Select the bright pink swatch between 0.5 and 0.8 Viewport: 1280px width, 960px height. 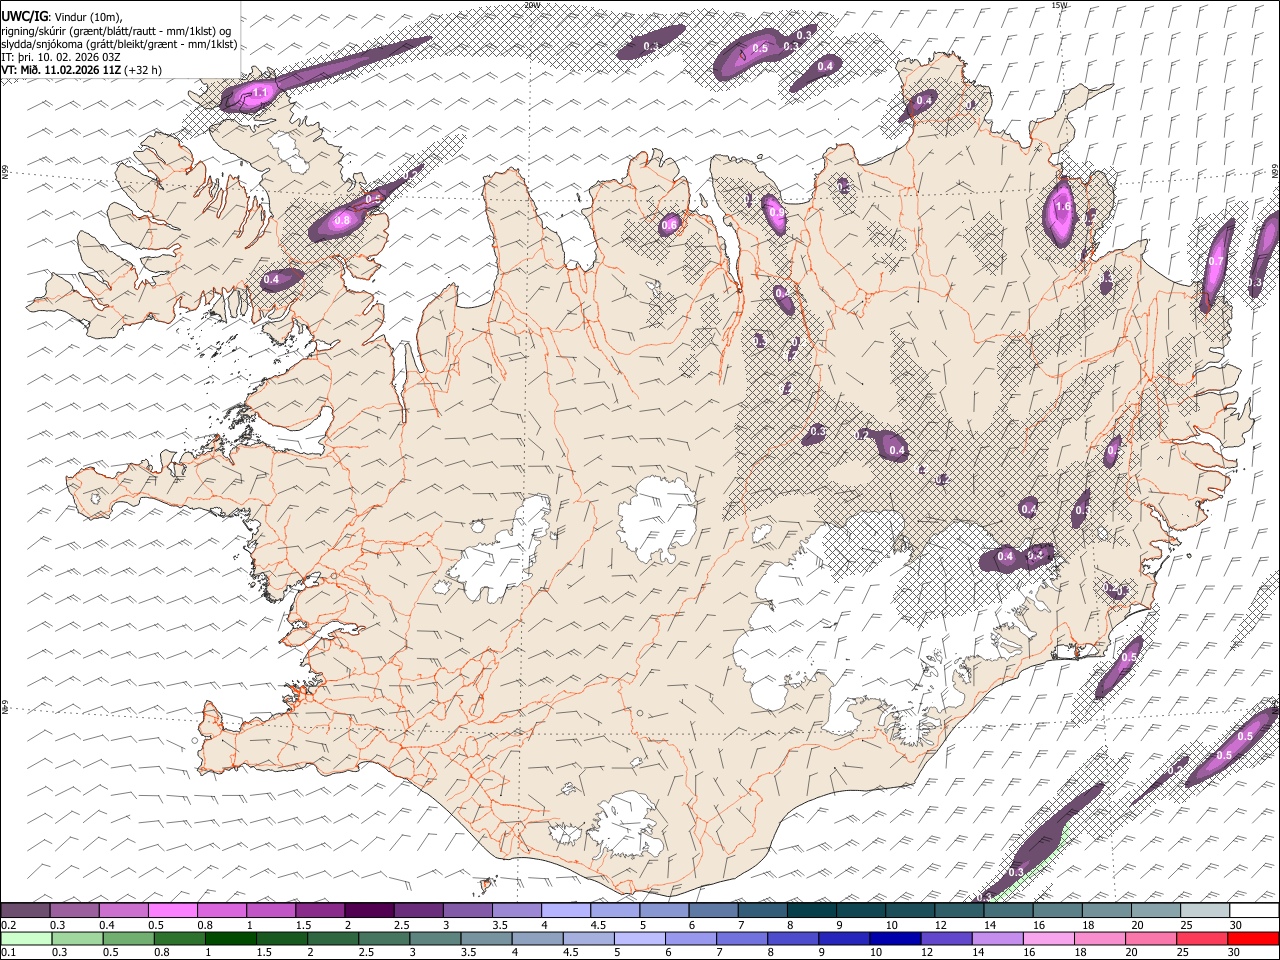tap(172, 910)
